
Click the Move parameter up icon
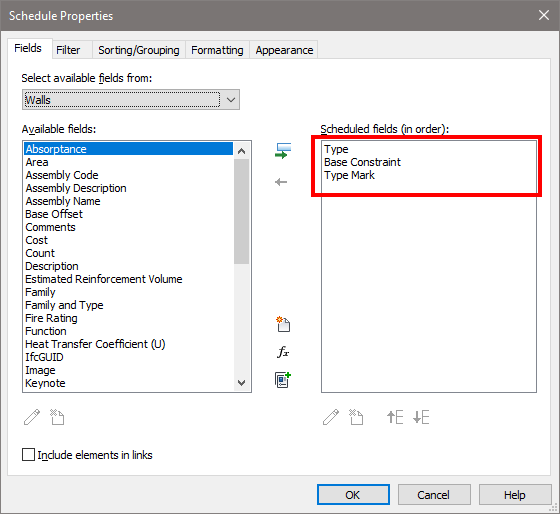coord(395,417)
